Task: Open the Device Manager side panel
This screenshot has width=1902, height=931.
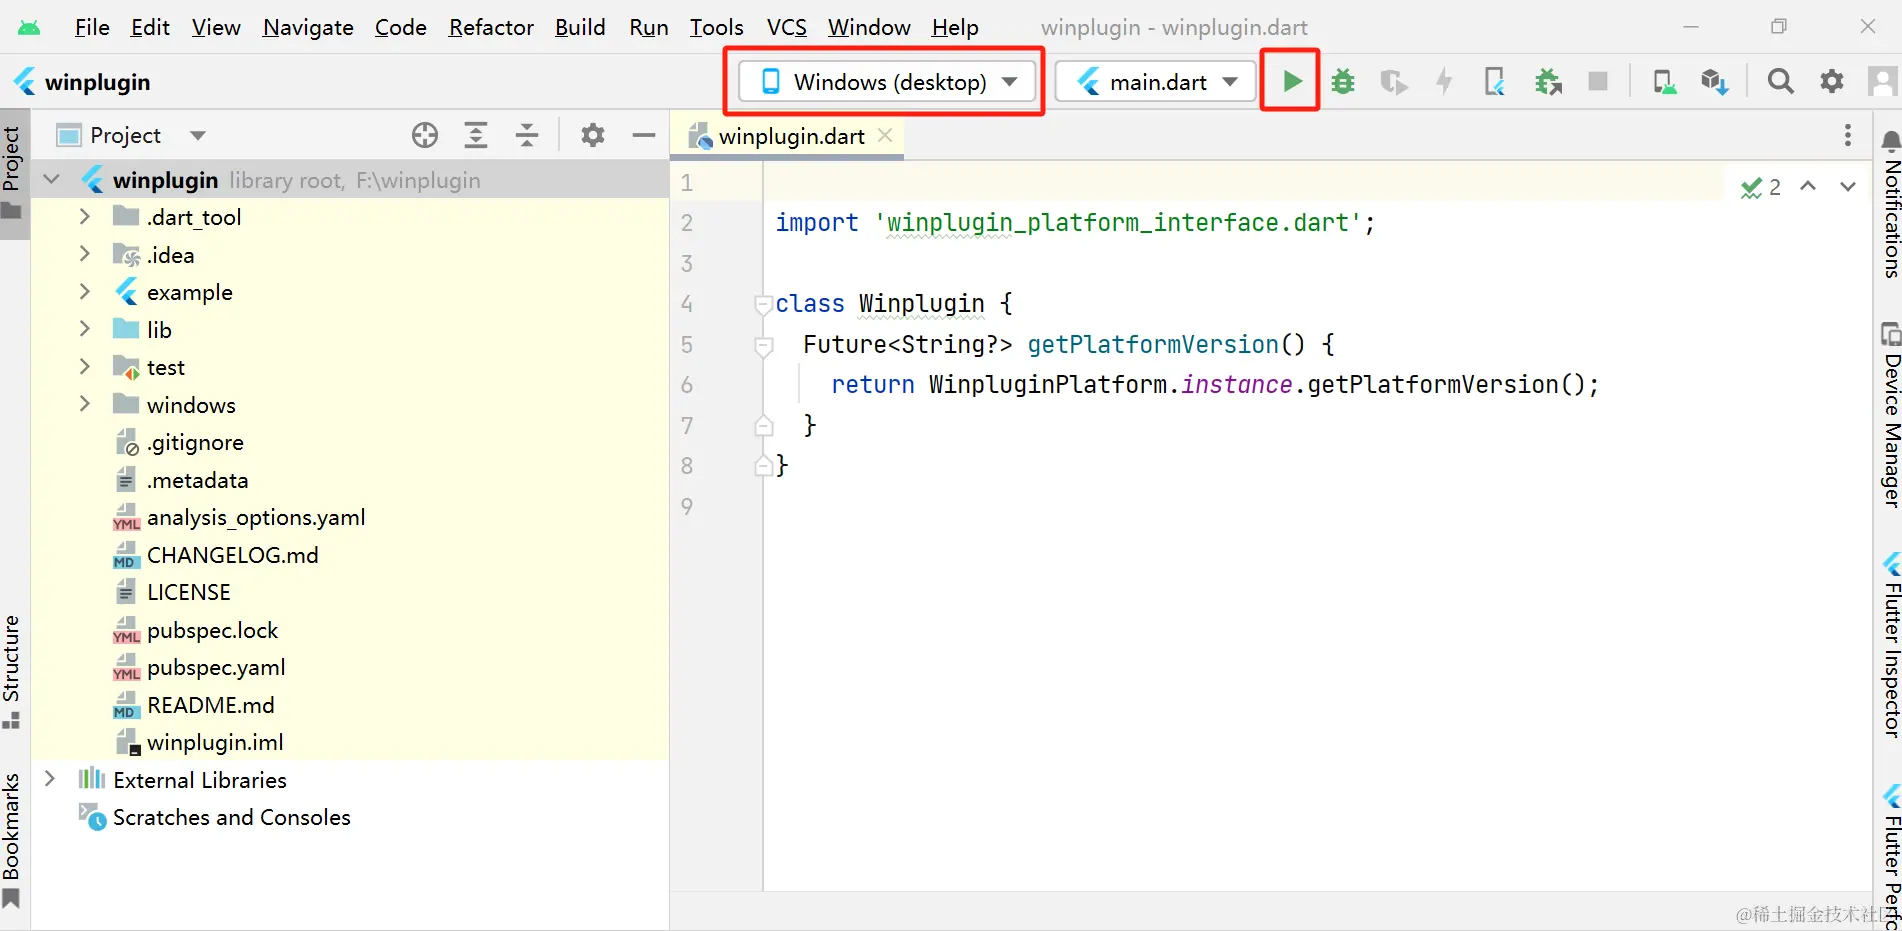Action: click(x=1890, y=415)
